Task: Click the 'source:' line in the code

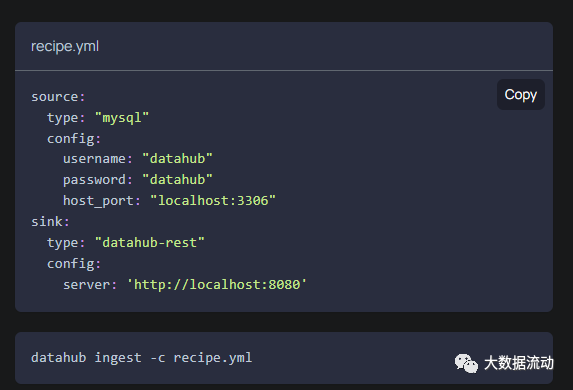Action: 58,97
